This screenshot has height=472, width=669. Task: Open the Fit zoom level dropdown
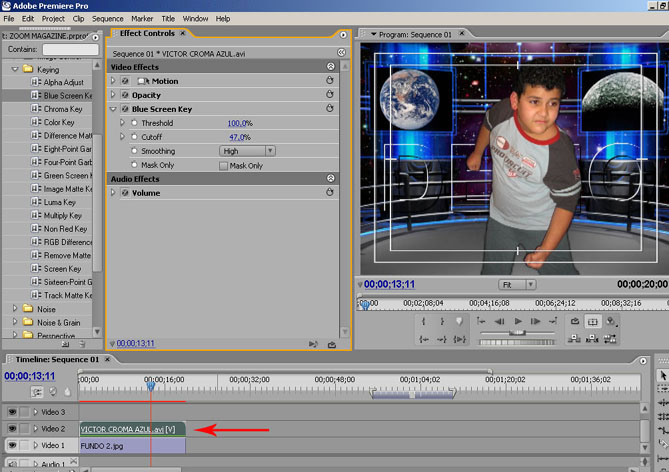tap(516, 284)
